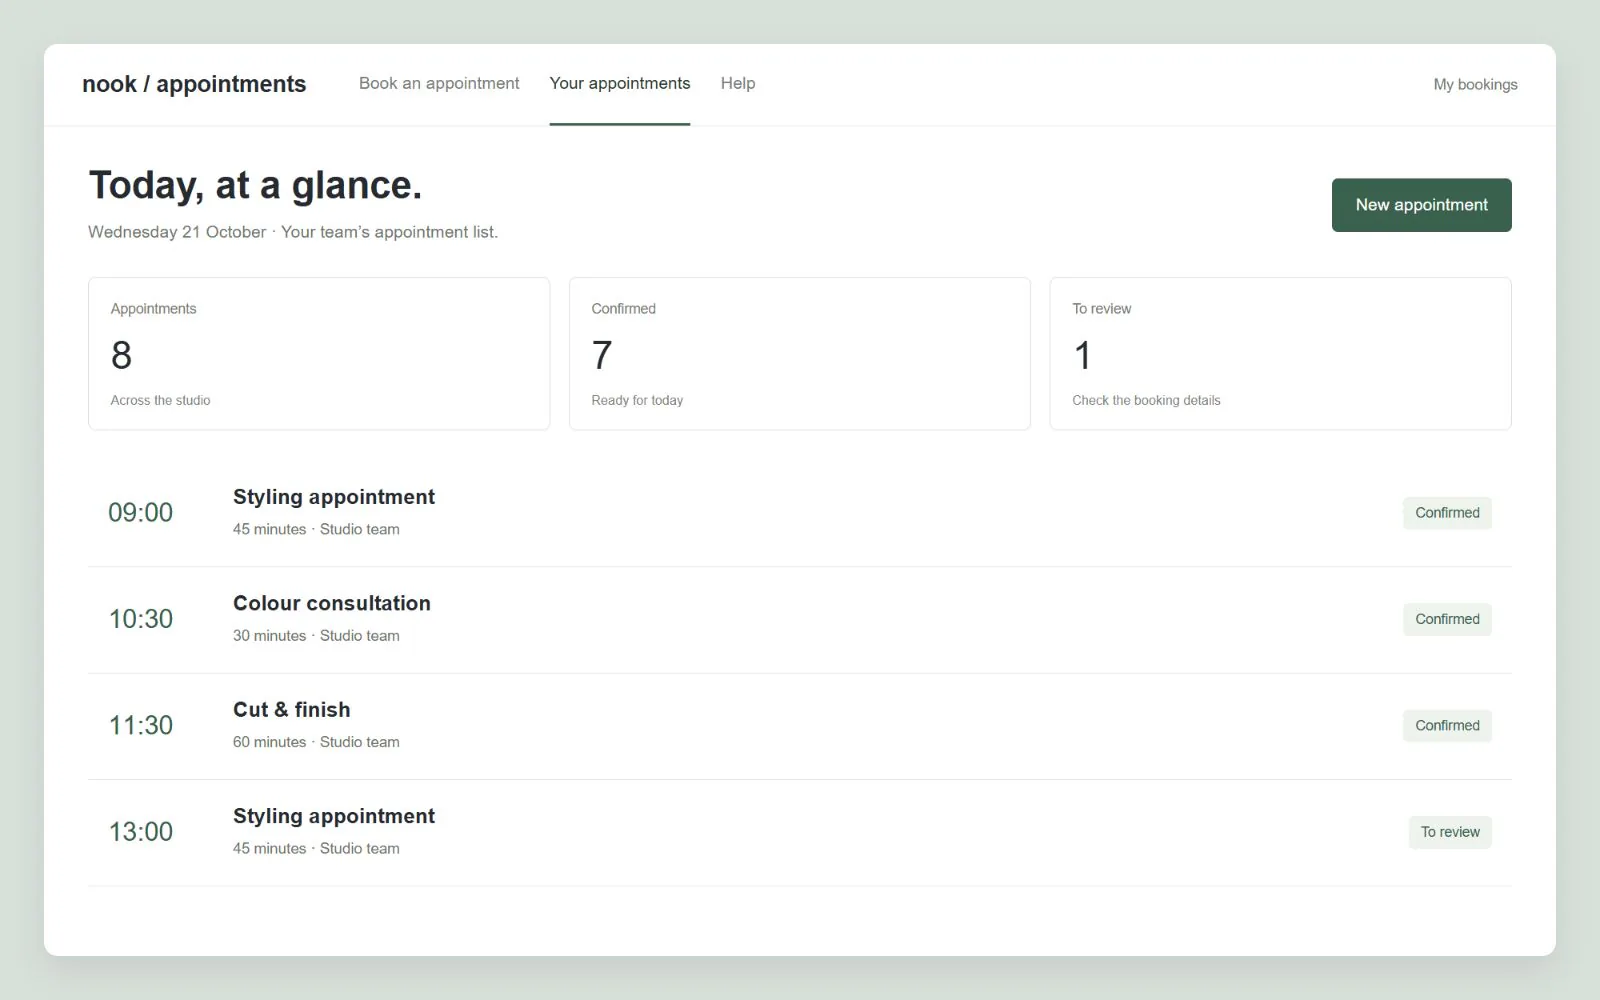Click 'Across the studio' caption

tap(160, 400)
